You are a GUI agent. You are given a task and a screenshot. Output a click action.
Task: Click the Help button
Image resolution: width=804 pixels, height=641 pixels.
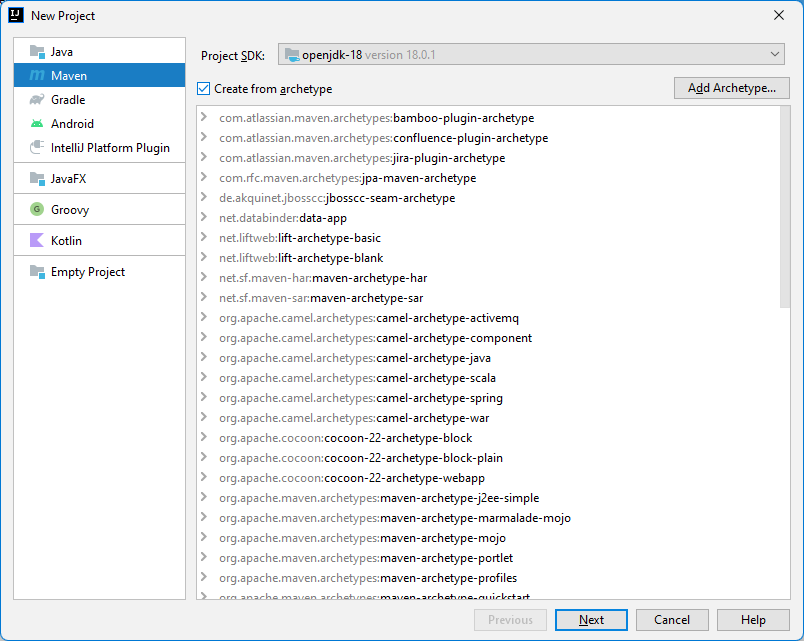pos(752,620)
